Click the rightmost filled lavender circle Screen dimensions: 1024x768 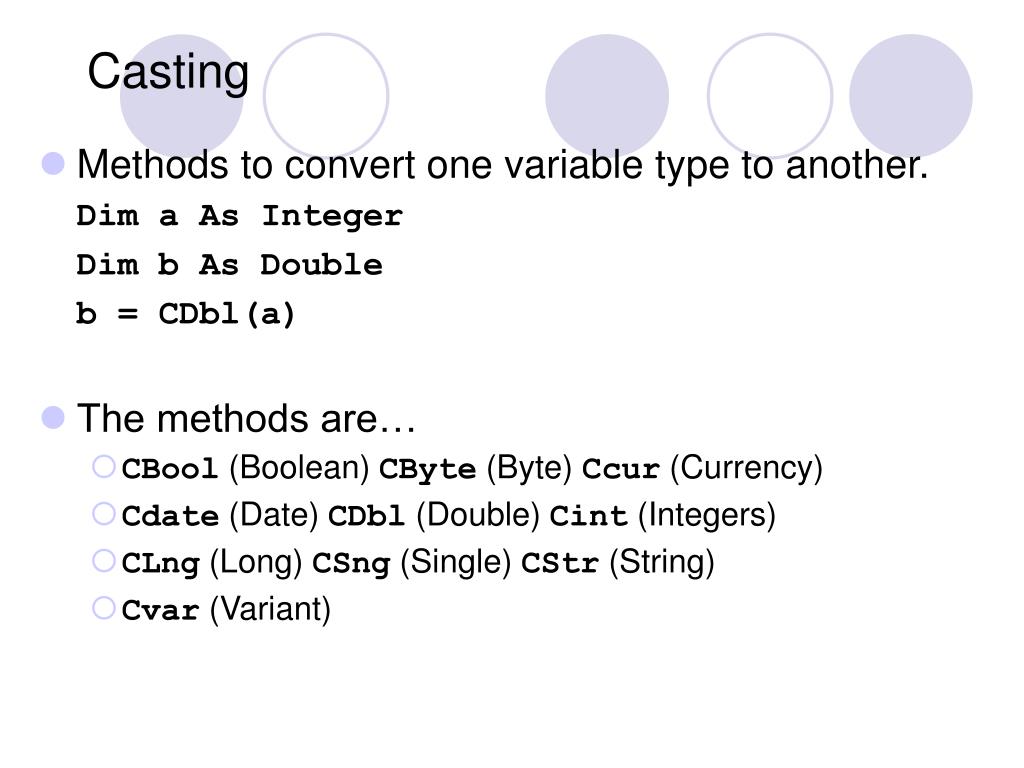pos(910,95)
